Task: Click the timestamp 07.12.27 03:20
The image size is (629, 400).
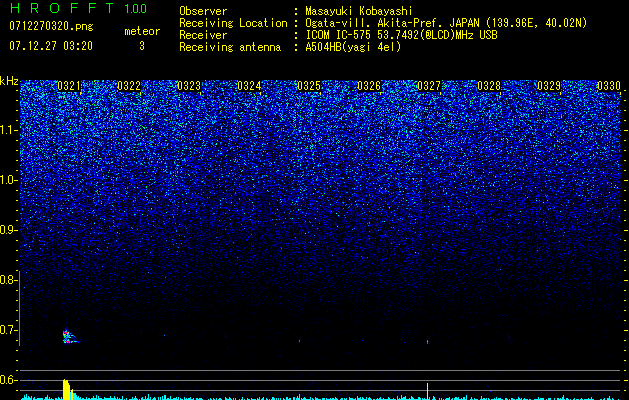Action: [51, 46]
